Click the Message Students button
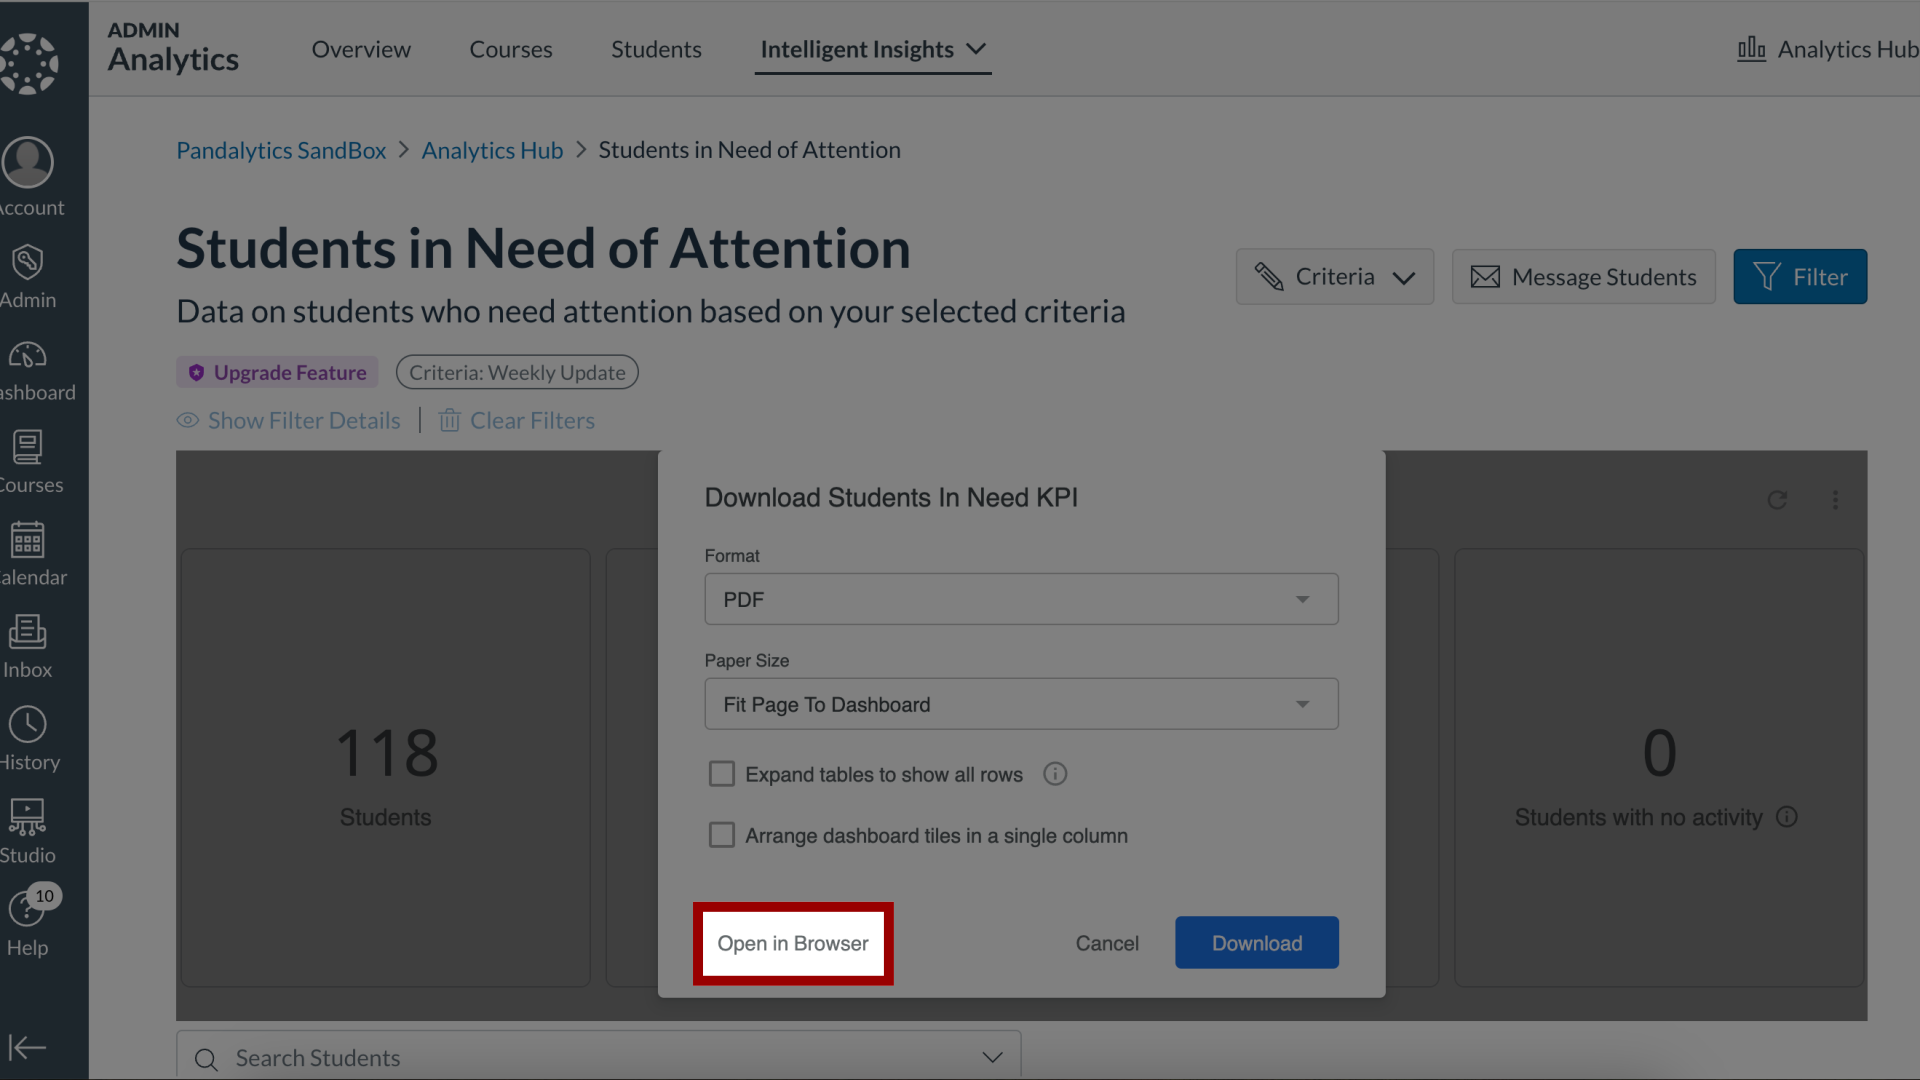Image resolution: width=1920 pixels, height=1080 pixels. [x=1584, y=276]
